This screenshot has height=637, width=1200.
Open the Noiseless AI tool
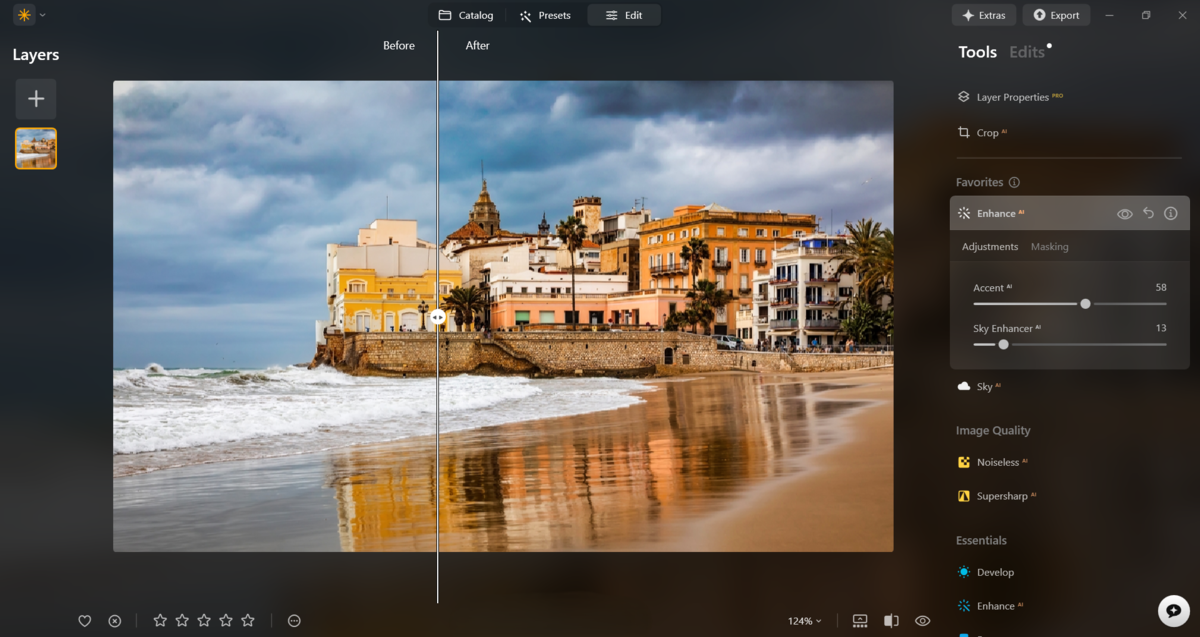[999, 461]
